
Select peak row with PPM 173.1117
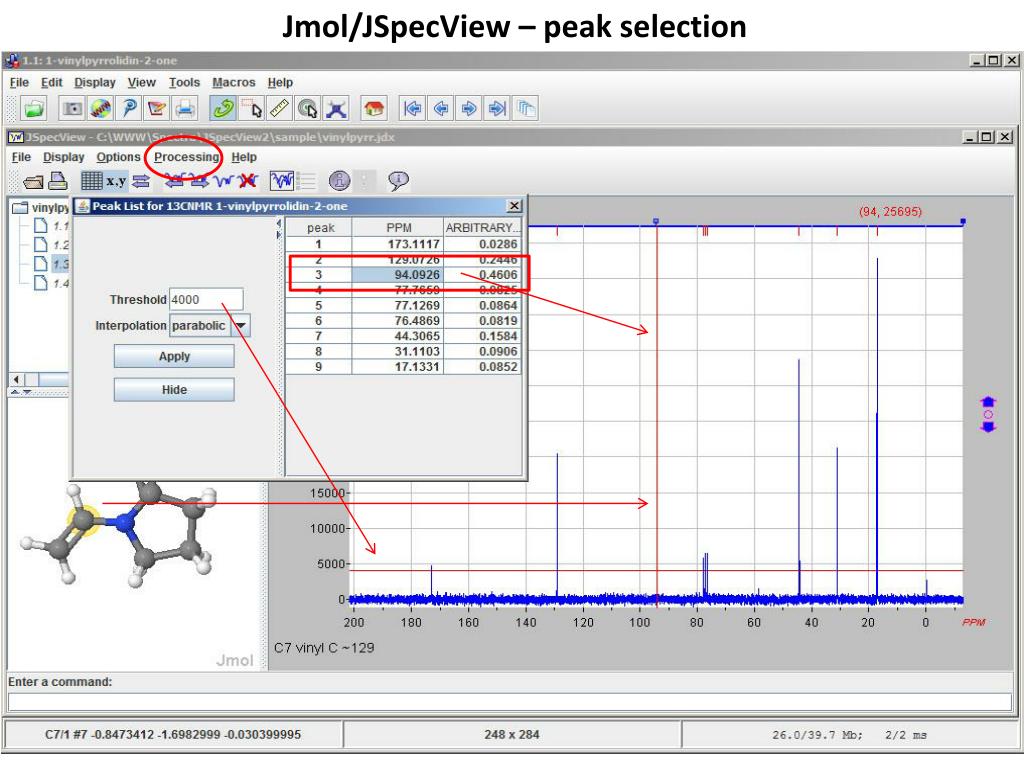(x=403, y=244)
